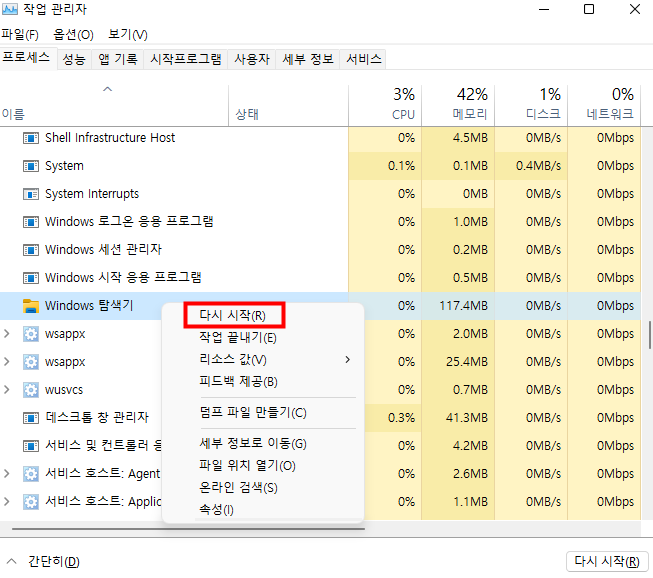The width and height of the screenshot is (653, 578).
Task: Choose 피드백 제공(B) in the context menu
Action: click(x=238, y=381)
